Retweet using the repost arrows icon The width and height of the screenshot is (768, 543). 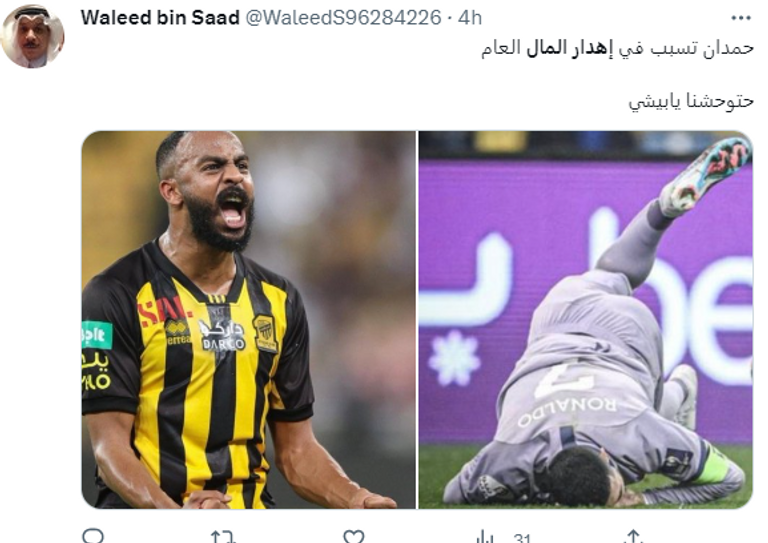pyautogui.click(x=223, y=537)
